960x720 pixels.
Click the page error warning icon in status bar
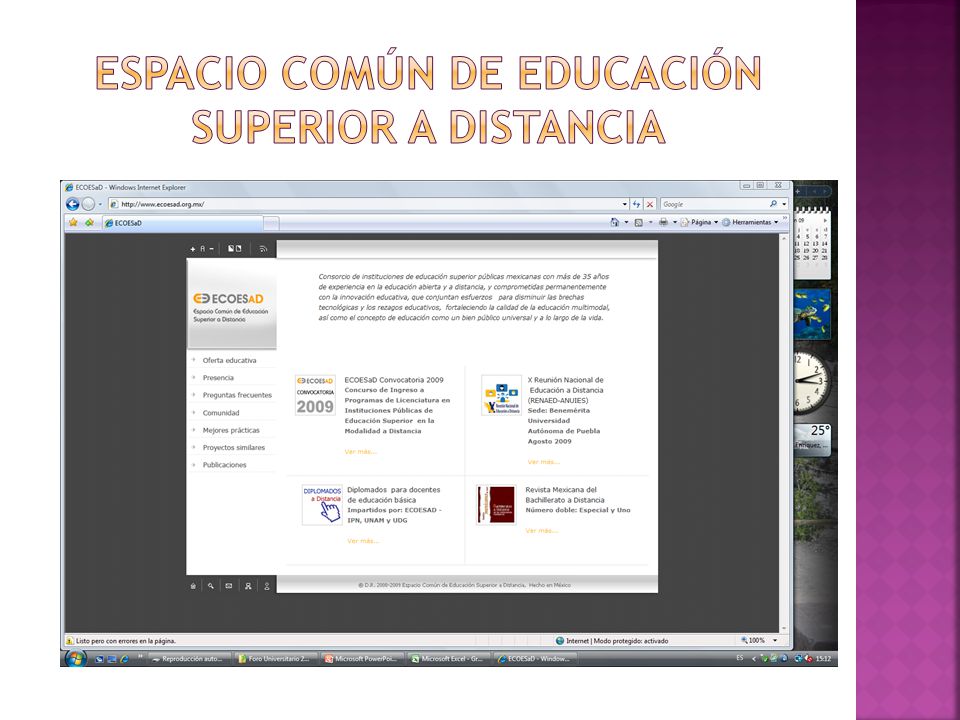(x=70, y=641)
